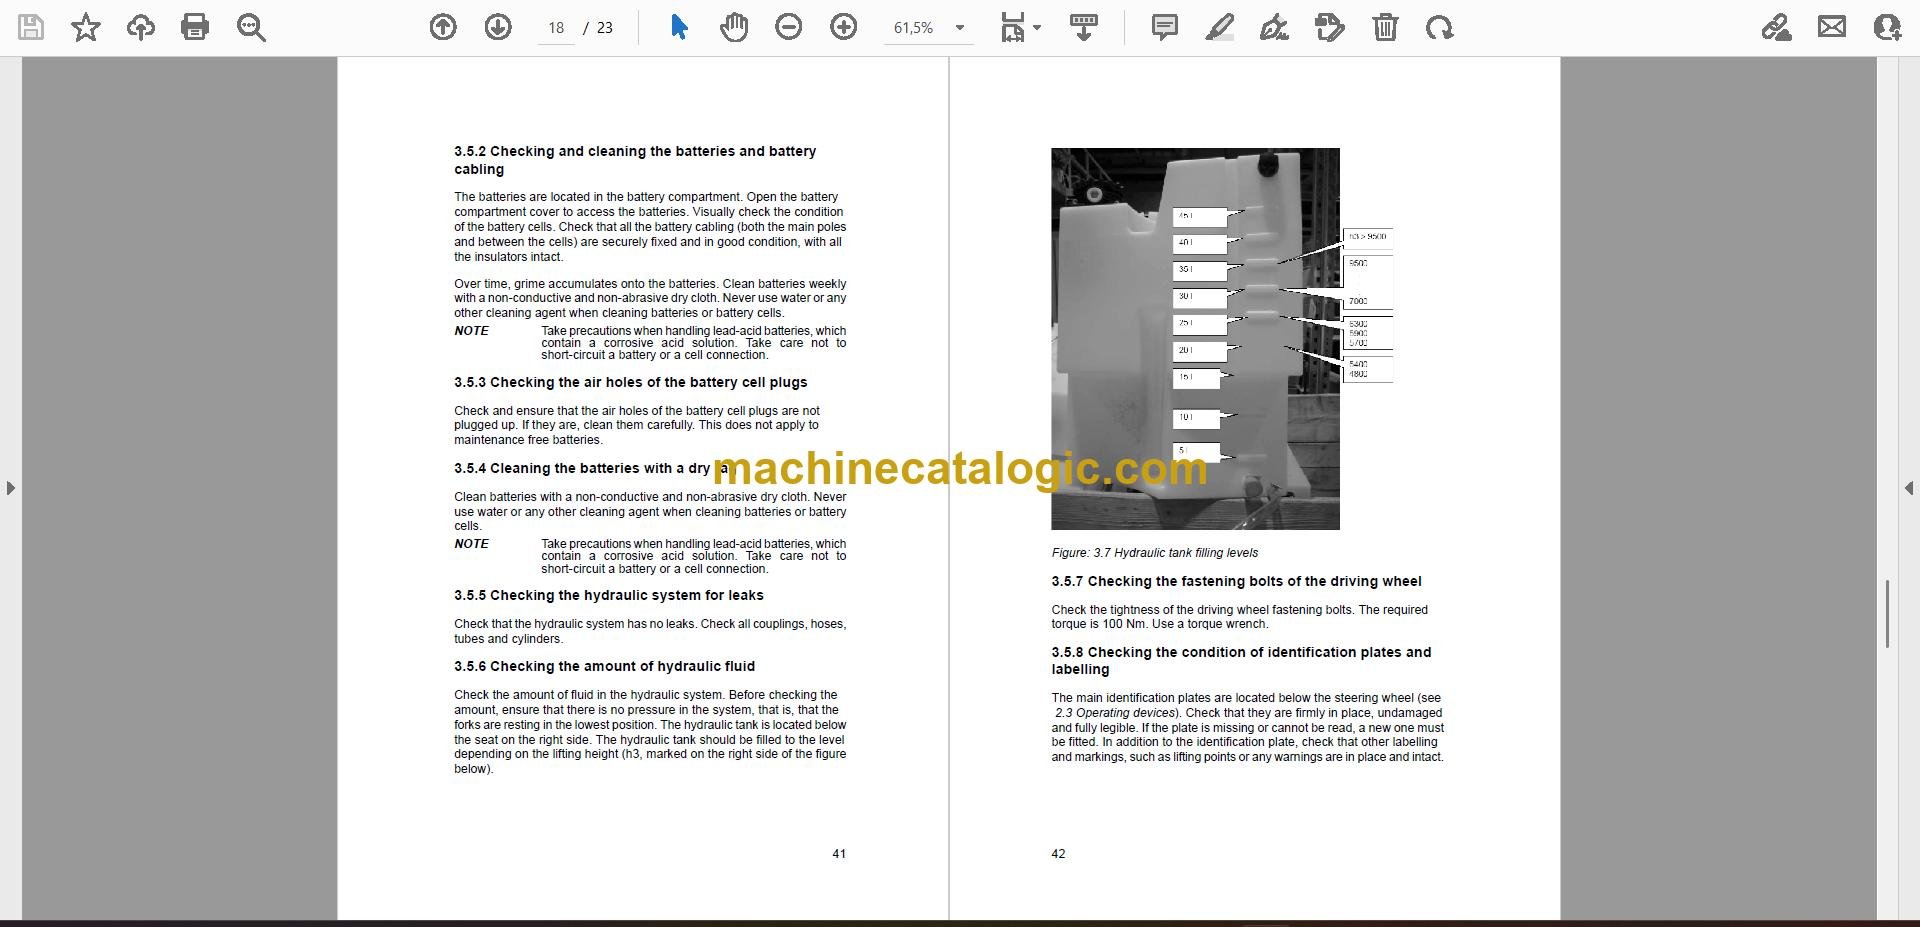Click page number 41 at page bottom
Image resolution: width=1920 pixels, height=927 pixels.
click(839, 854)
